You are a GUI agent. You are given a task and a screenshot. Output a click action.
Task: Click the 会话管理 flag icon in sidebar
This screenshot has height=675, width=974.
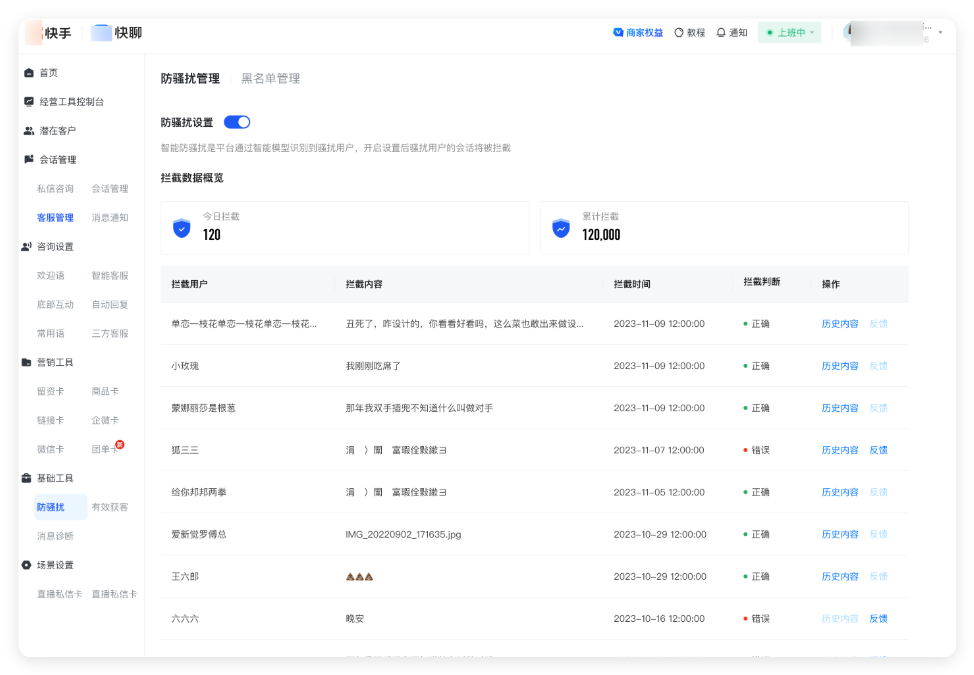coord(27,159)
